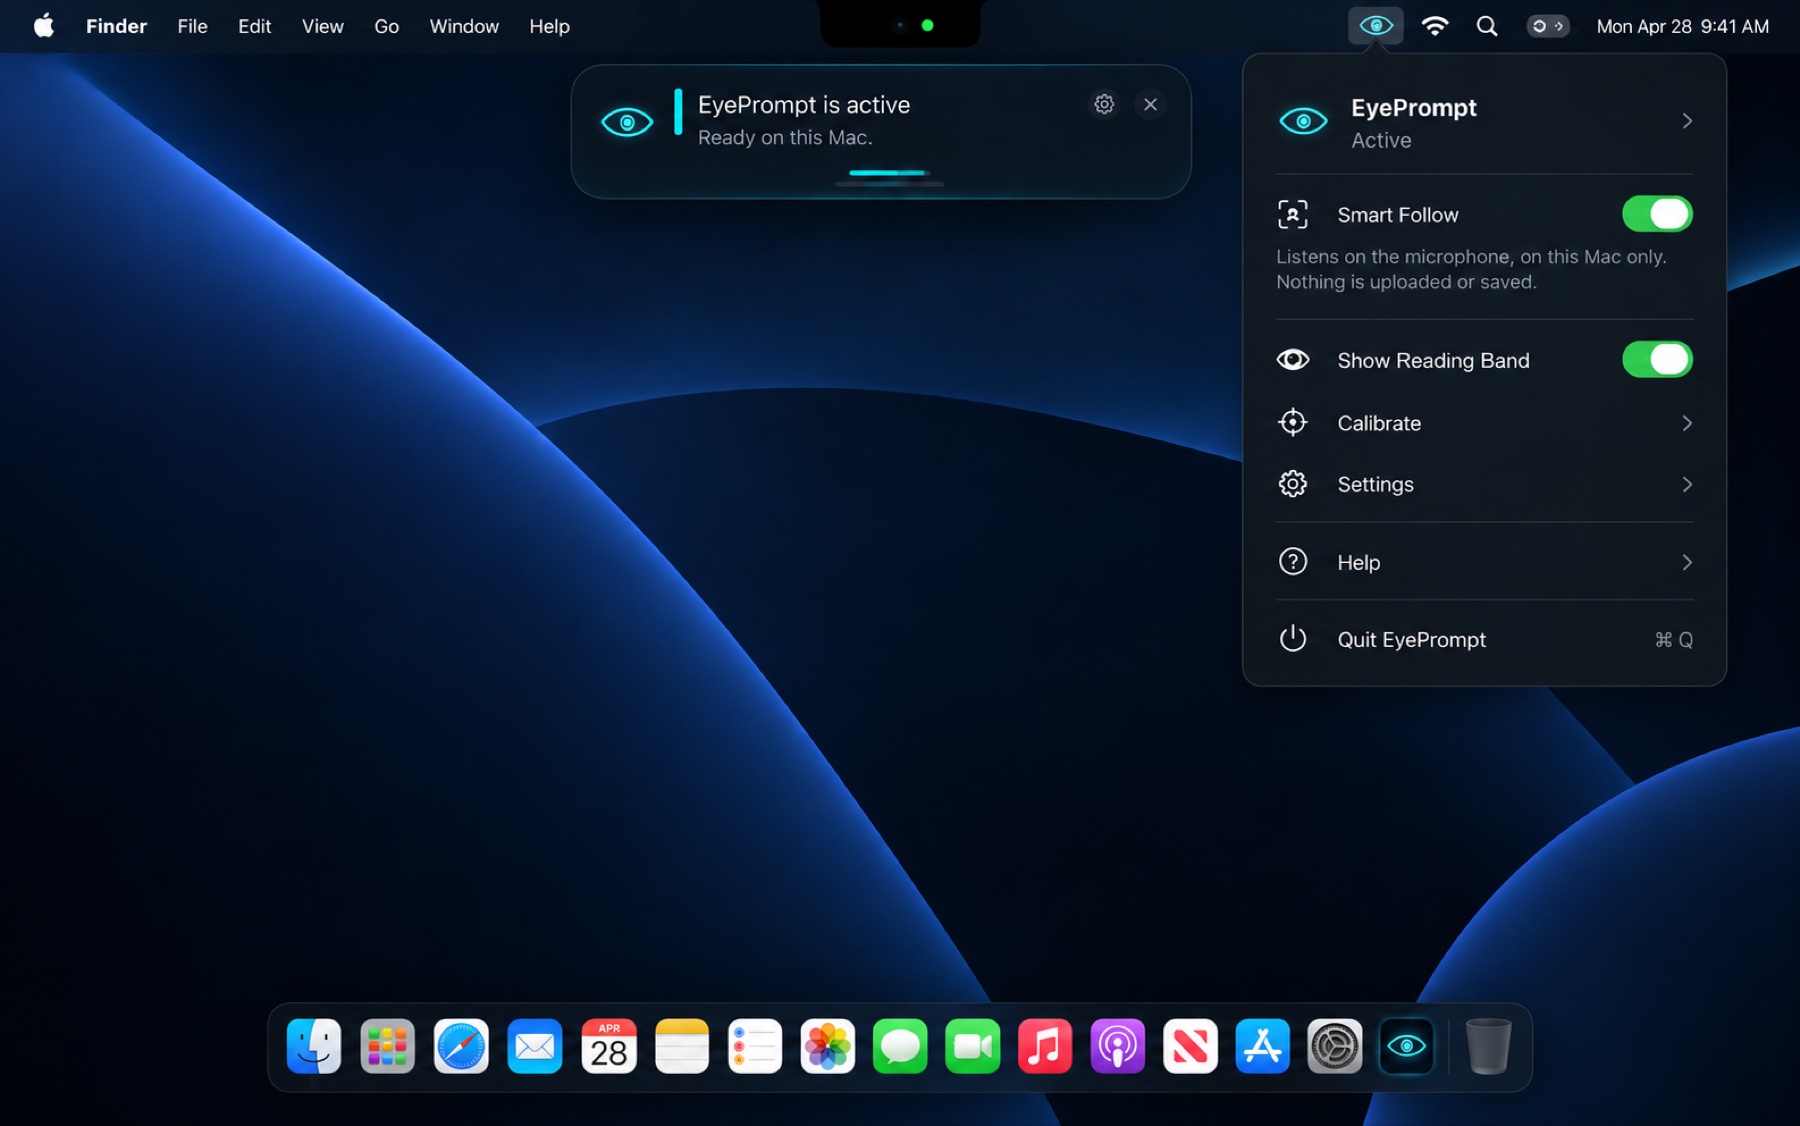This screenshot has height=1126, width=1800.
Task: Open the Trash in the Dock
Action: [x=1488, y=1047]
